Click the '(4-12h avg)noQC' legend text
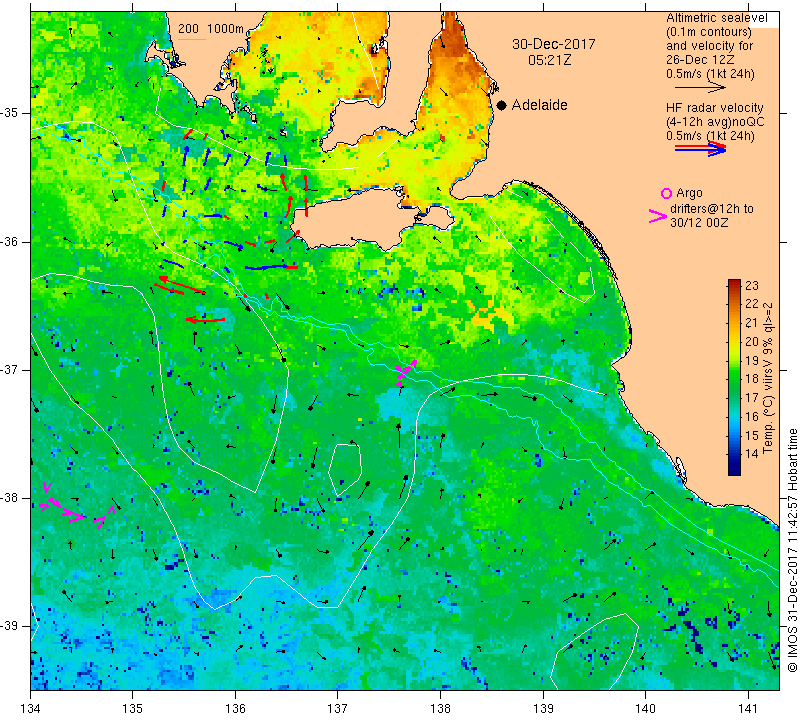Image resolution: width=800 pixels, height=720 pixels. (x=715, y=122)
